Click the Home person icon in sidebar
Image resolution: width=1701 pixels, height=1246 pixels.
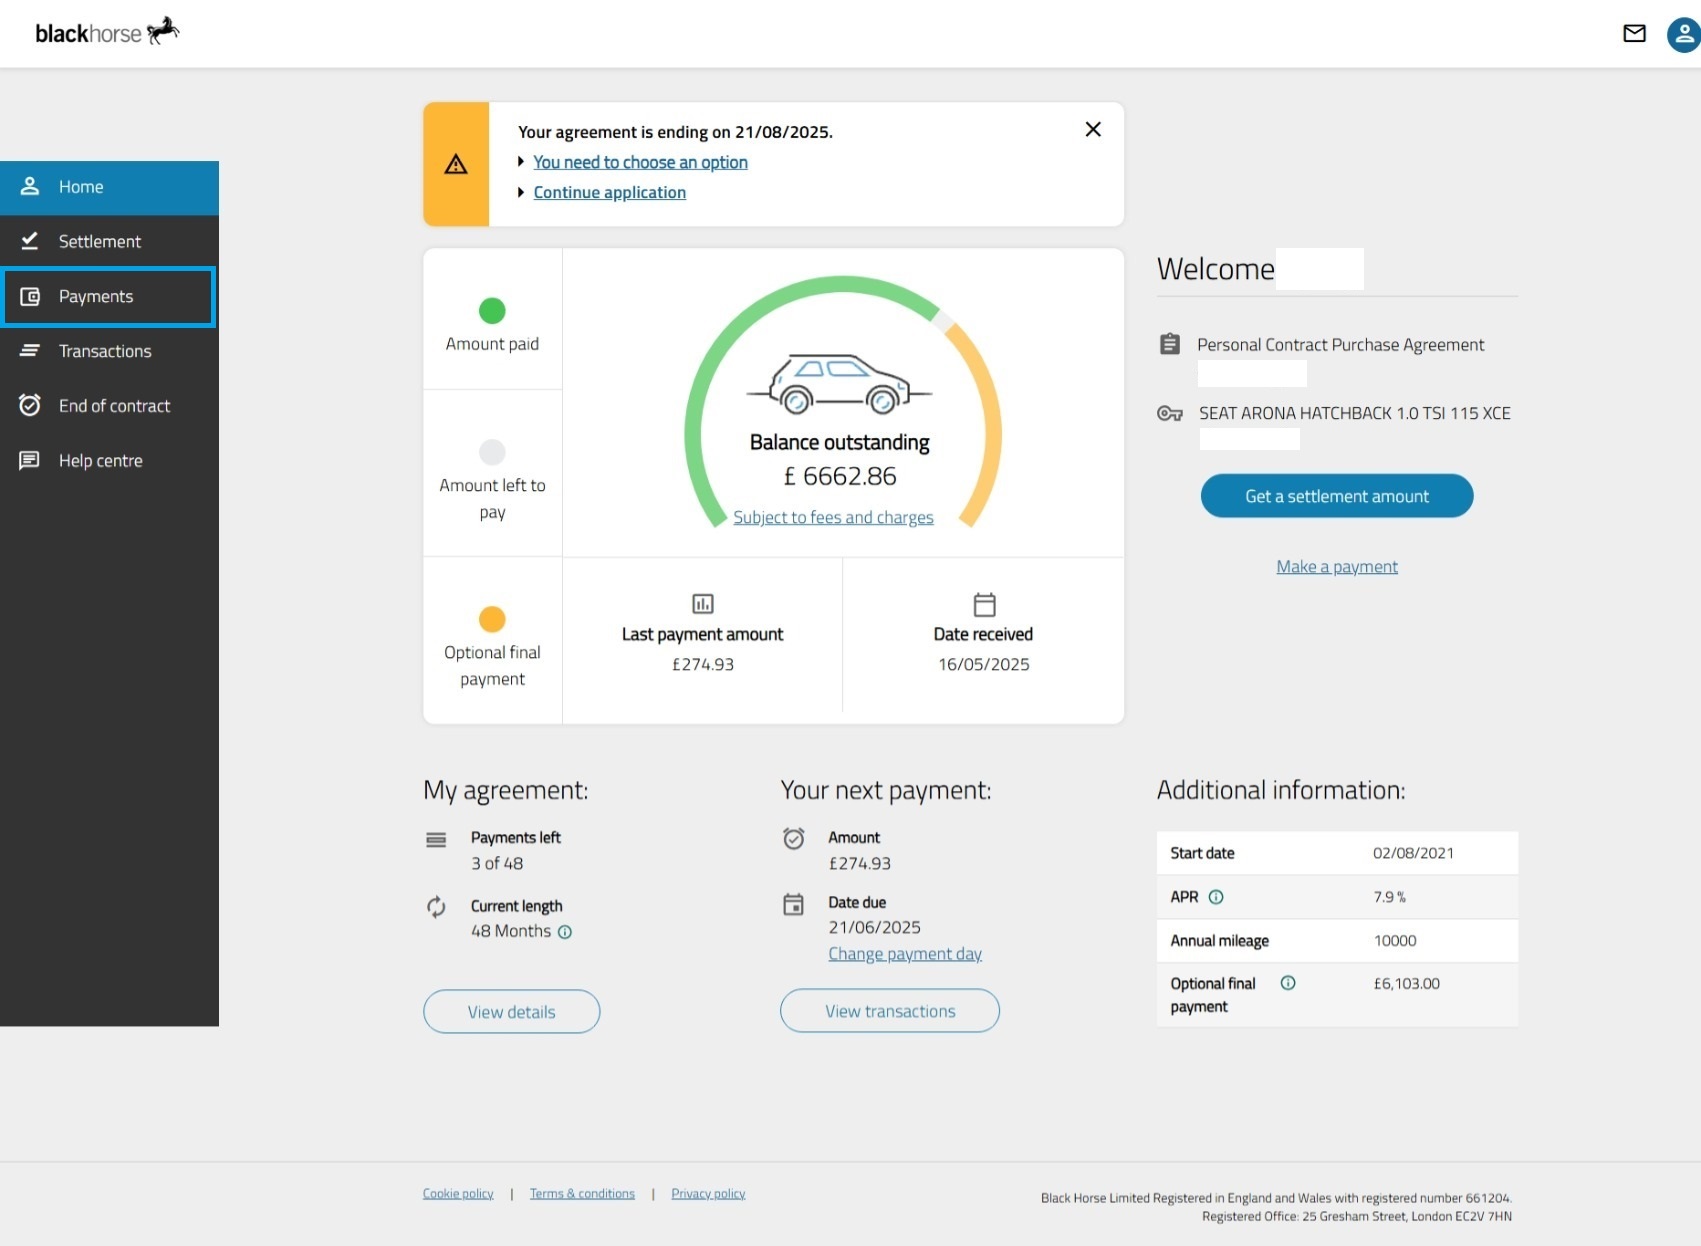coord(30,186)
